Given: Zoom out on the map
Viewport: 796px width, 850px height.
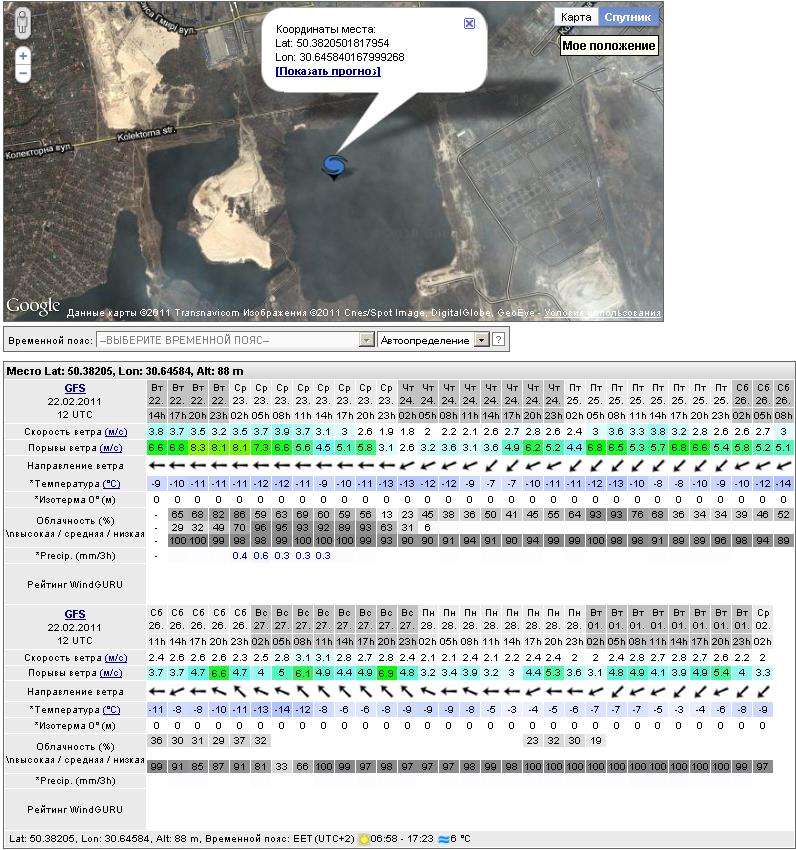Looking at the screenshot, I should pos(22,73).
